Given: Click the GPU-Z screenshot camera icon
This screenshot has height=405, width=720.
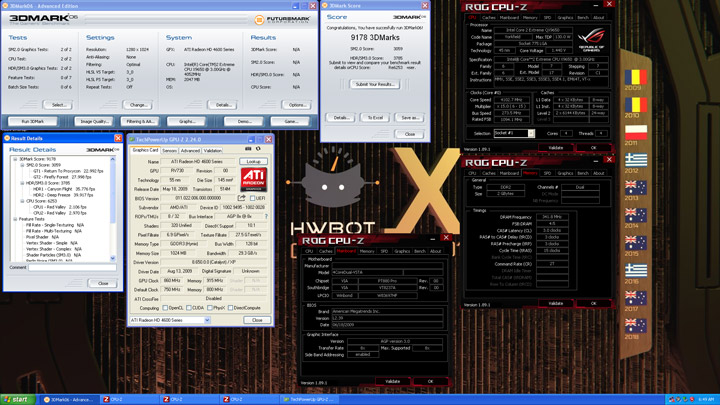Looking at the screenshot, I should tap(248, 149).
